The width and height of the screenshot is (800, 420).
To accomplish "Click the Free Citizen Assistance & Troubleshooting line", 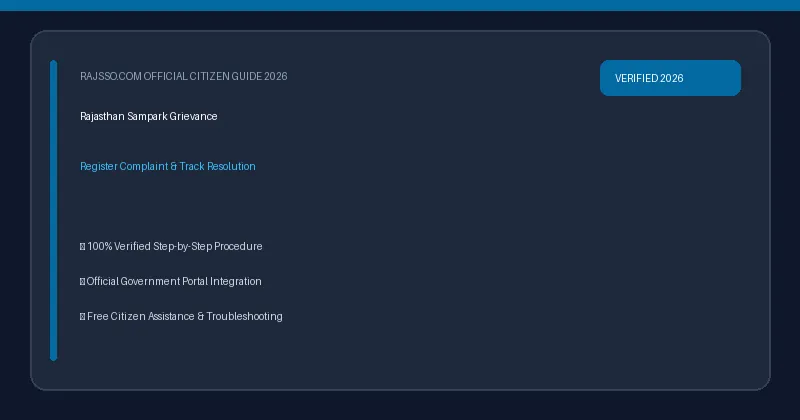I will click(x=181, y=316).
